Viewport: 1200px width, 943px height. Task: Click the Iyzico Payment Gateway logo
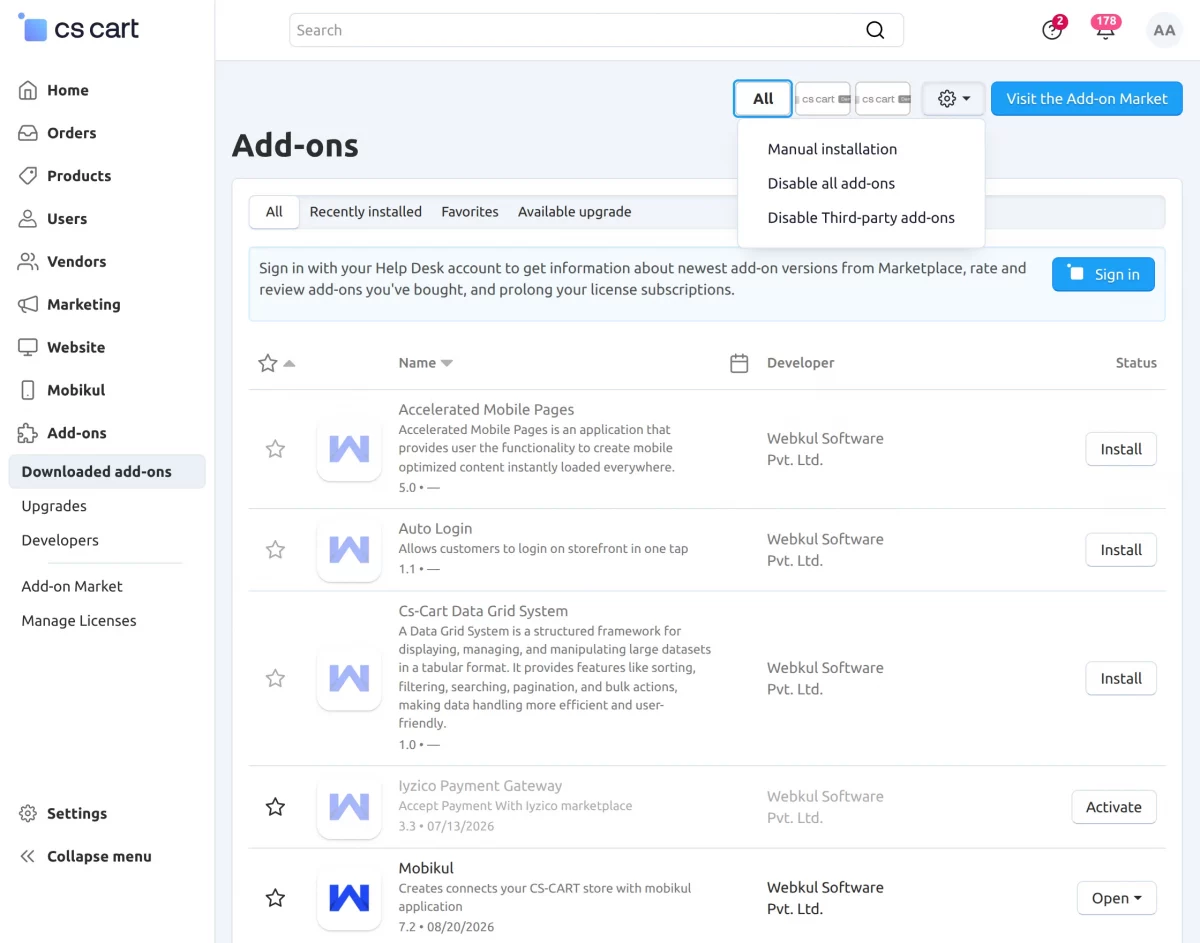(x=349, y=807)
